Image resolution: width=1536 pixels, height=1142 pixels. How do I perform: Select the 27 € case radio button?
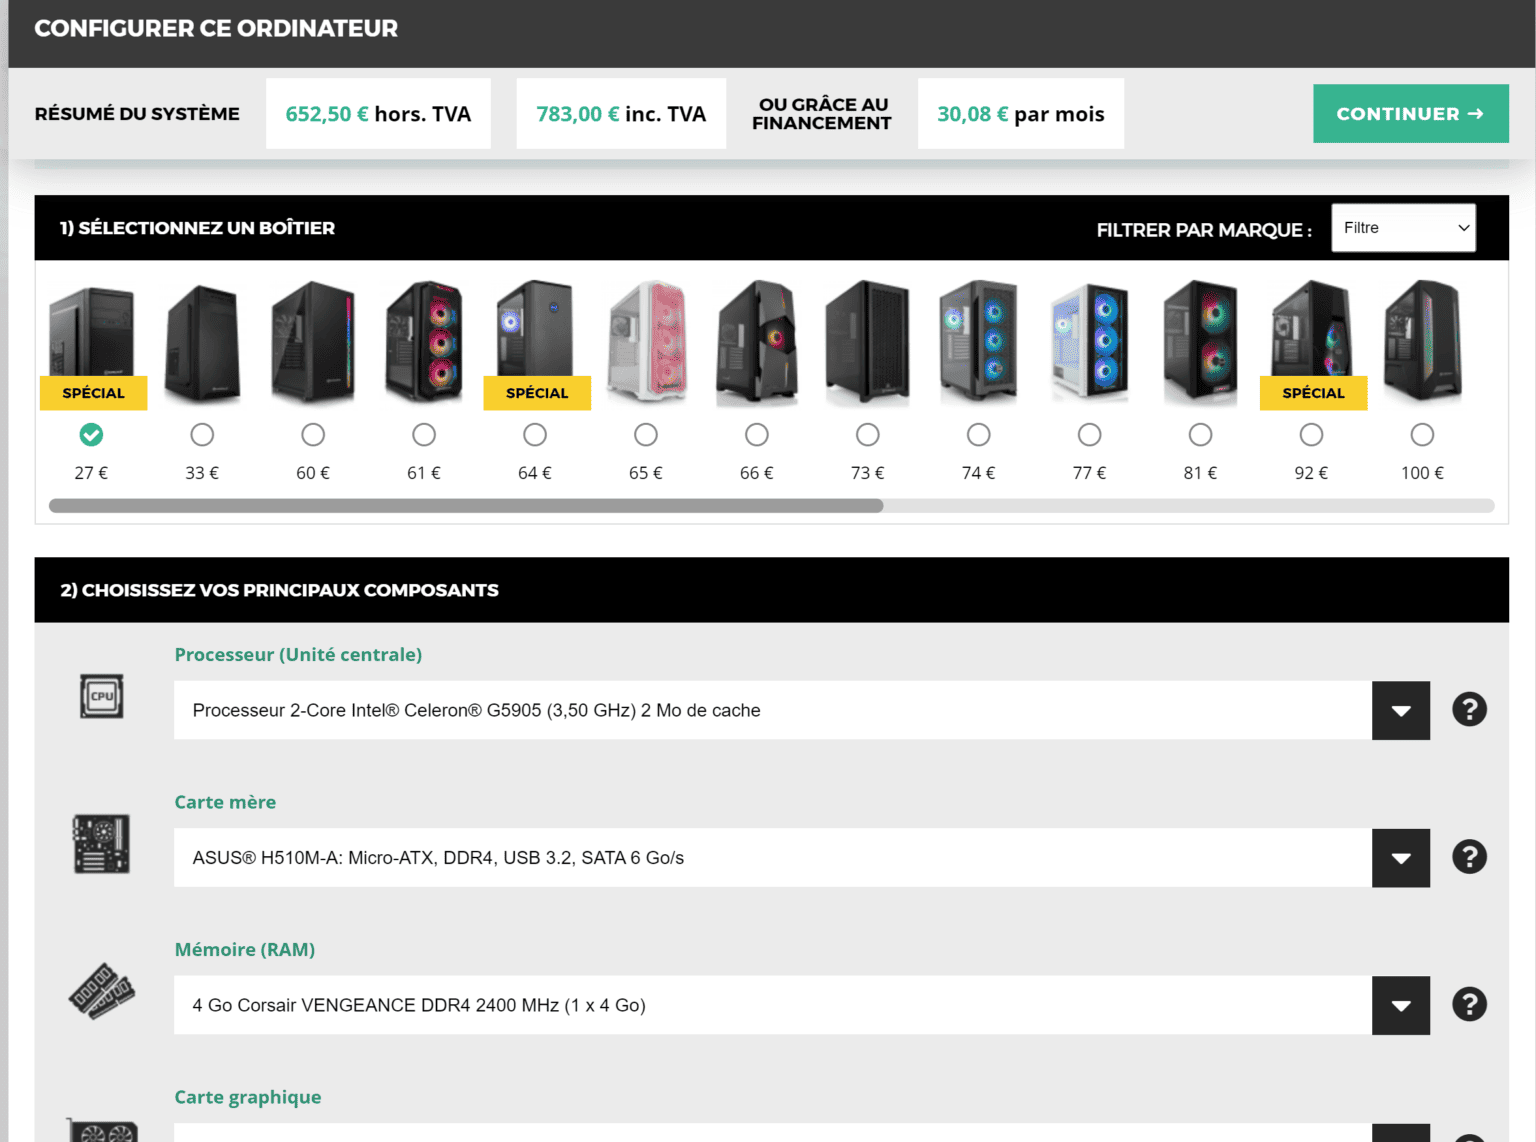click(91, 435)
